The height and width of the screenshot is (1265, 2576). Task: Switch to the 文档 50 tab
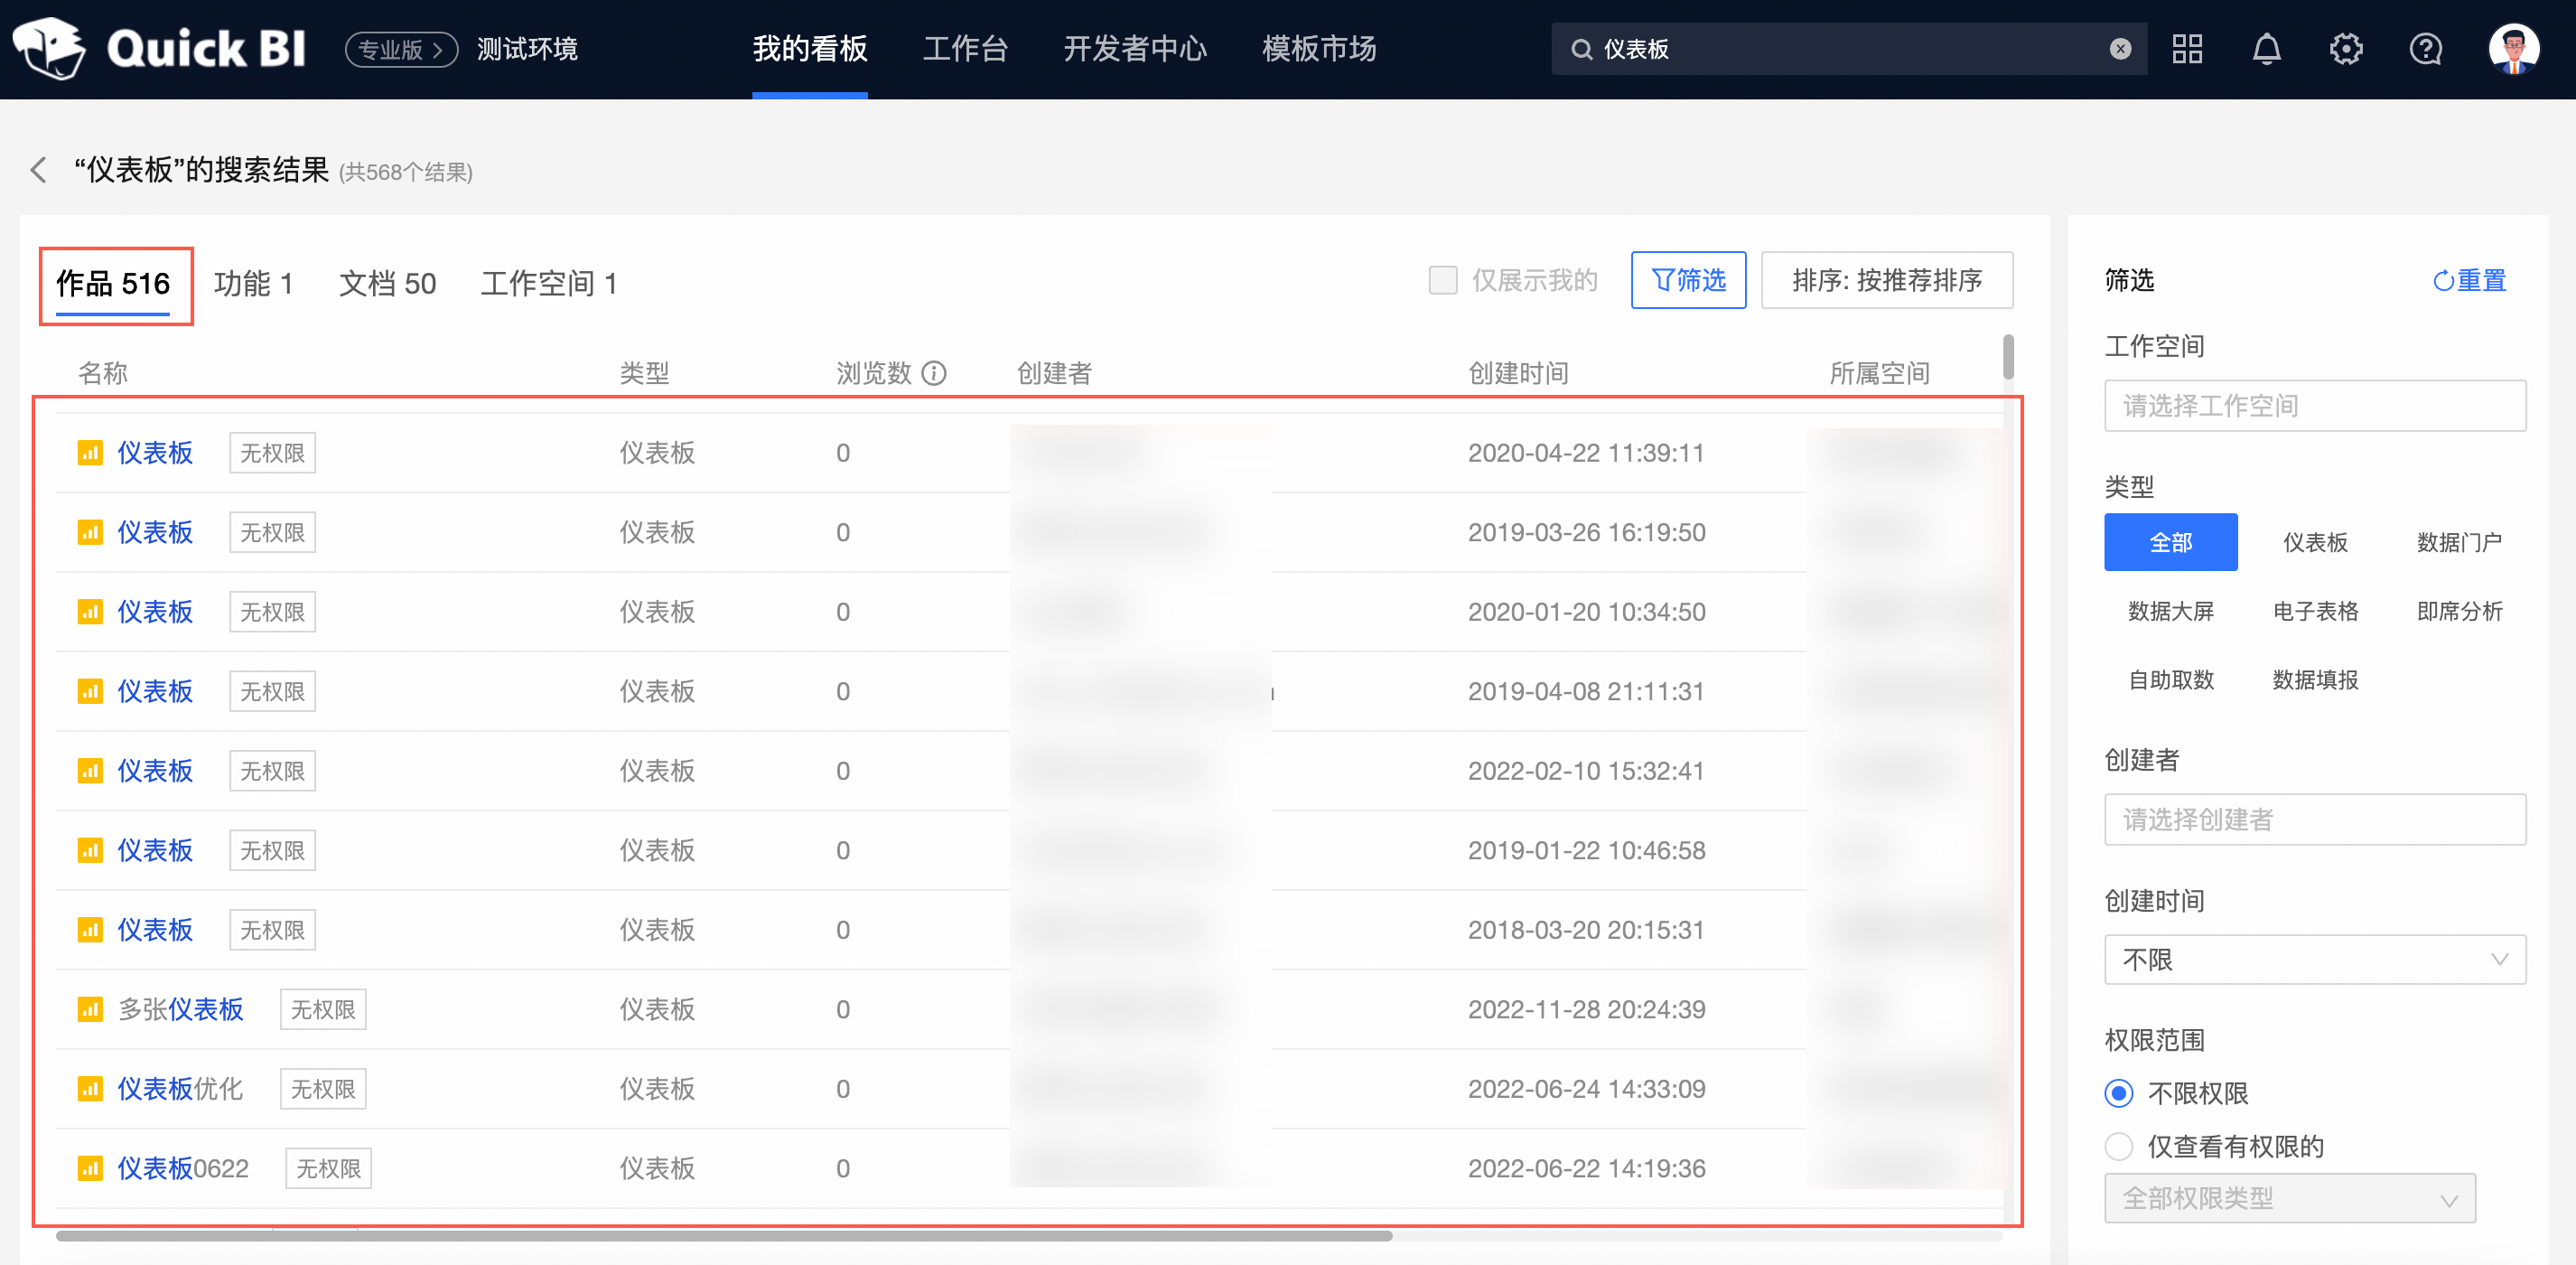[387, 284]
